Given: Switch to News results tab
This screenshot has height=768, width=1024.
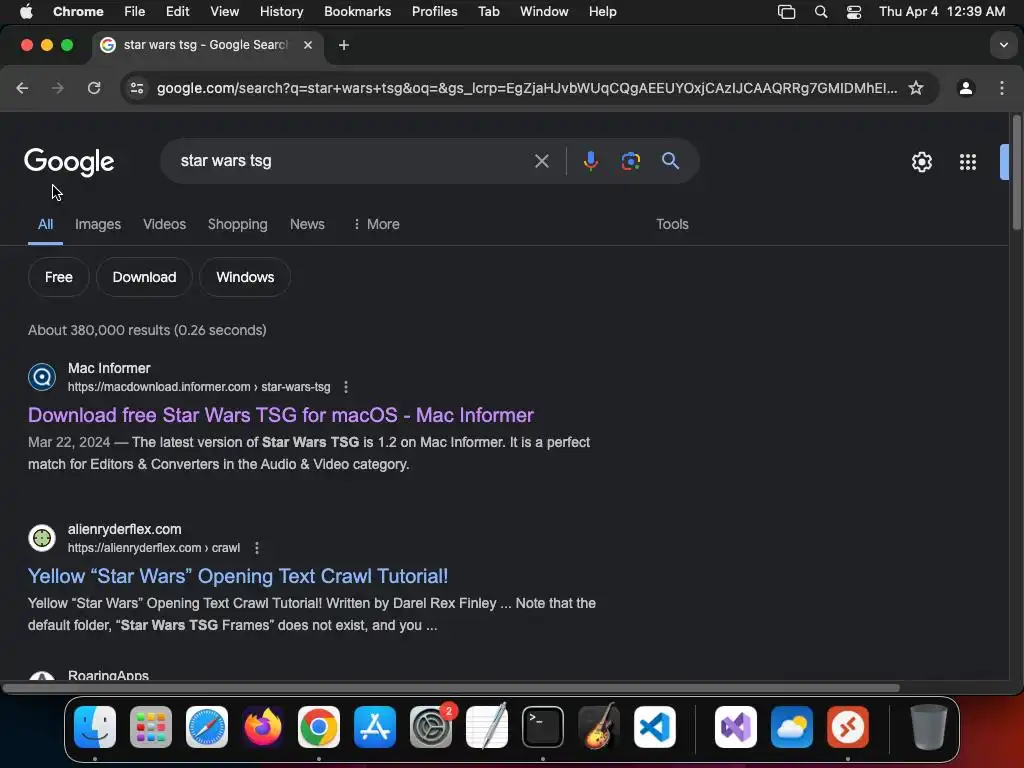Looking at the screenshot, I should tap(307, 225).
